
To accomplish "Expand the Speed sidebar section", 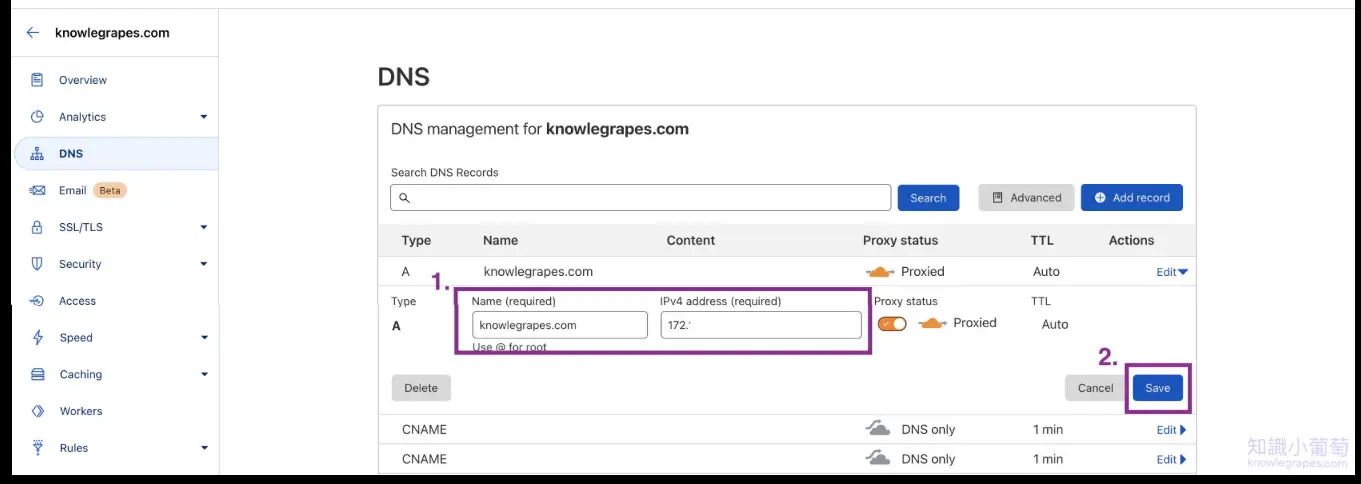I will [x=204, y=338].
